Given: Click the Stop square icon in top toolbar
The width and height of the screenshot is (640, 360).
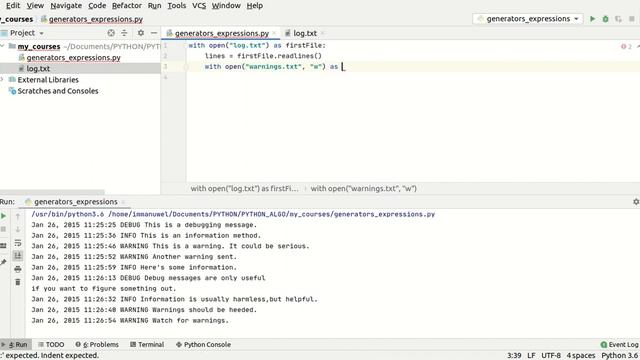Looking at the screenshot, I should [631, 19].
